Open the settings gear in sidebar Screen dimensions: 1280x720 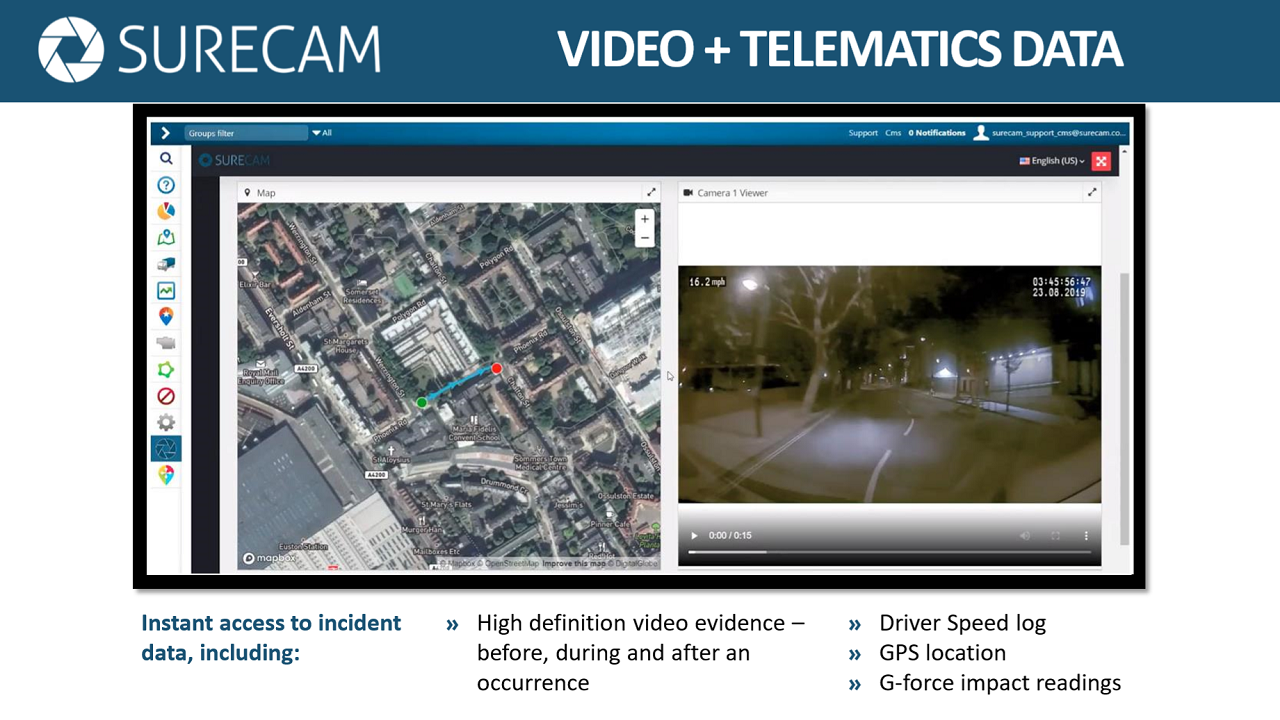coord(166,422)
